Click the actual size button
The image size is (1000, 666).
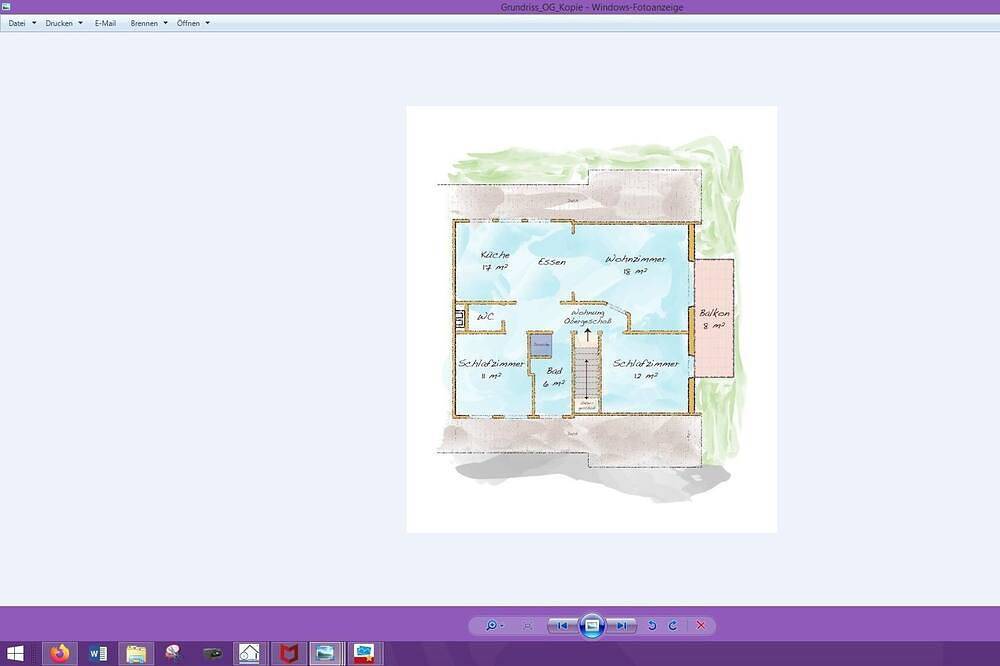[x=527, y=626]
